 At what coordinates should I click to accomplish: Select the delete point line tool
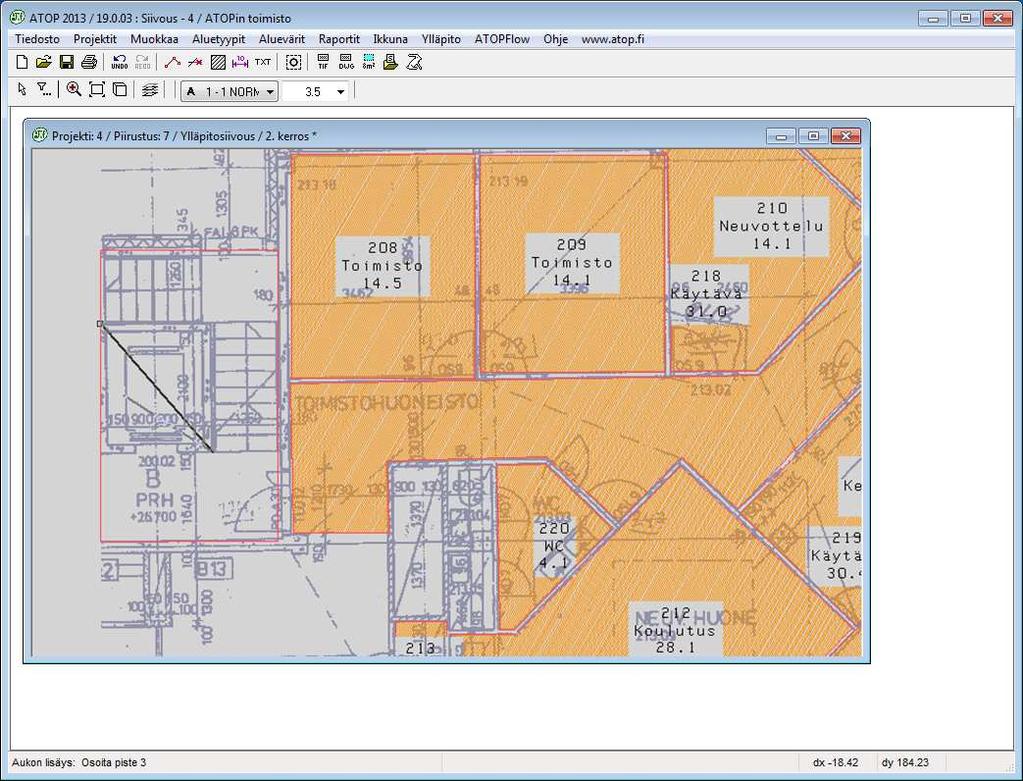click(x=195, y=62)
